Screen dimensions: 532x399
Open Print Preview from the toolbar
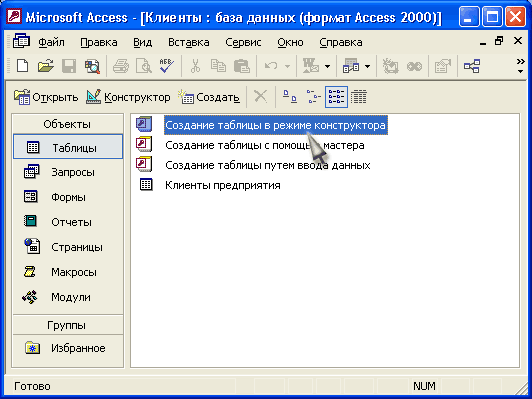click(144, 65)
